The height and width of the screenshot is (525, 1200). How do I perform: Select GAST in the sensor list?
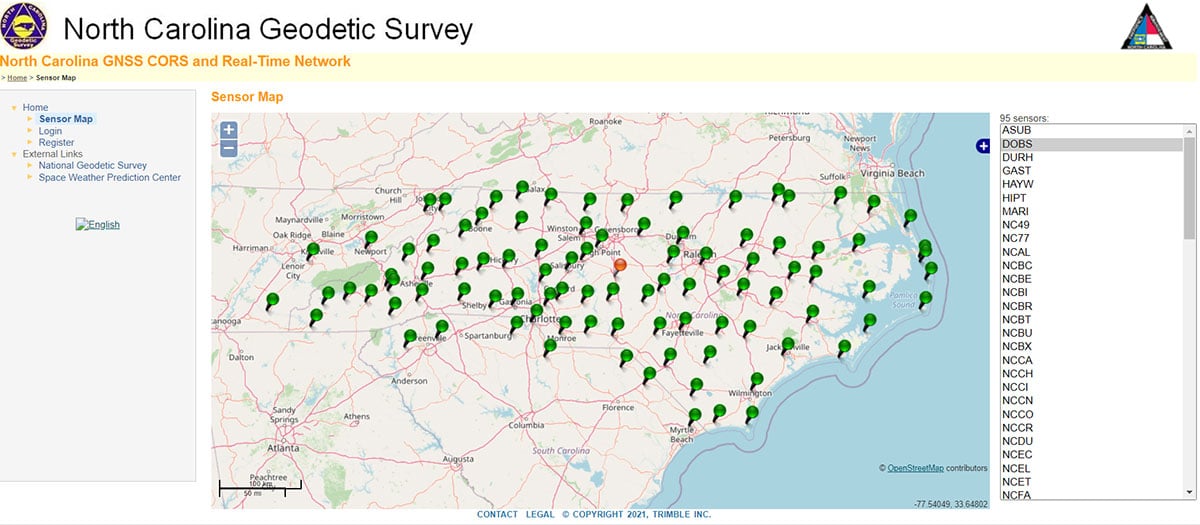[x=1091, y=171]
